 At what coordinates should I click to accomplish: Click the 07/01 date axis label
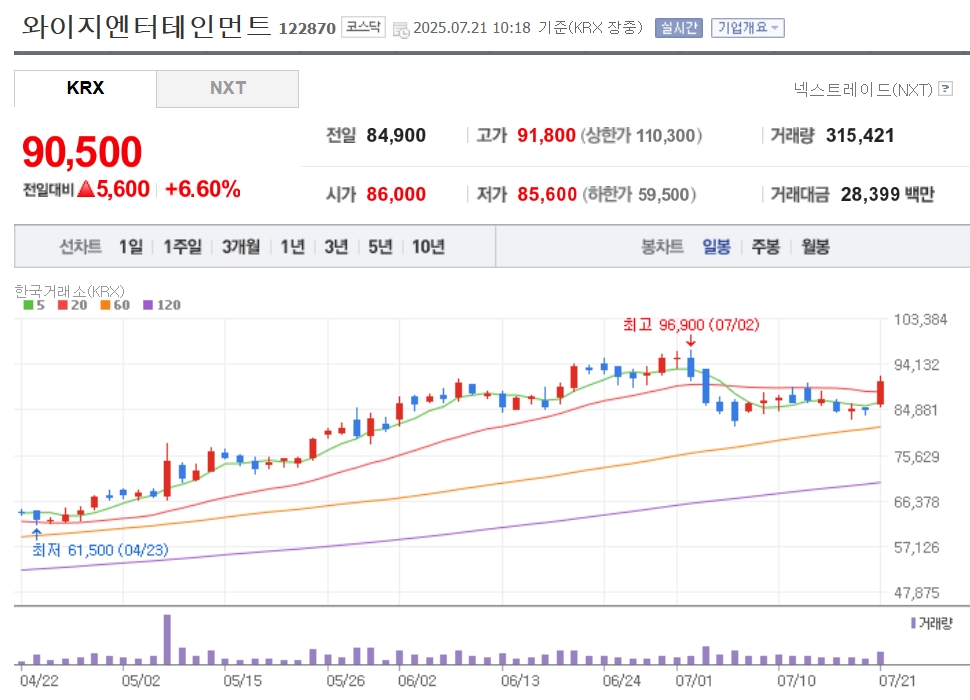pyautogui.click(x=694, y=681)
